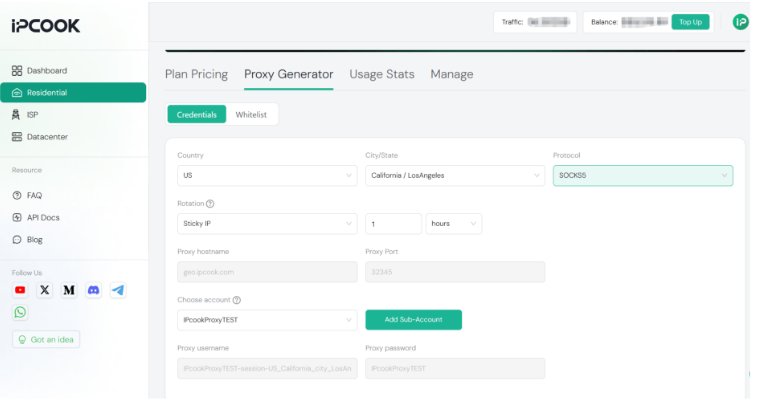Open the Telegram social link
Image resolution: width=768 pixels, height=415 pixels.
(x=118, y=290)
